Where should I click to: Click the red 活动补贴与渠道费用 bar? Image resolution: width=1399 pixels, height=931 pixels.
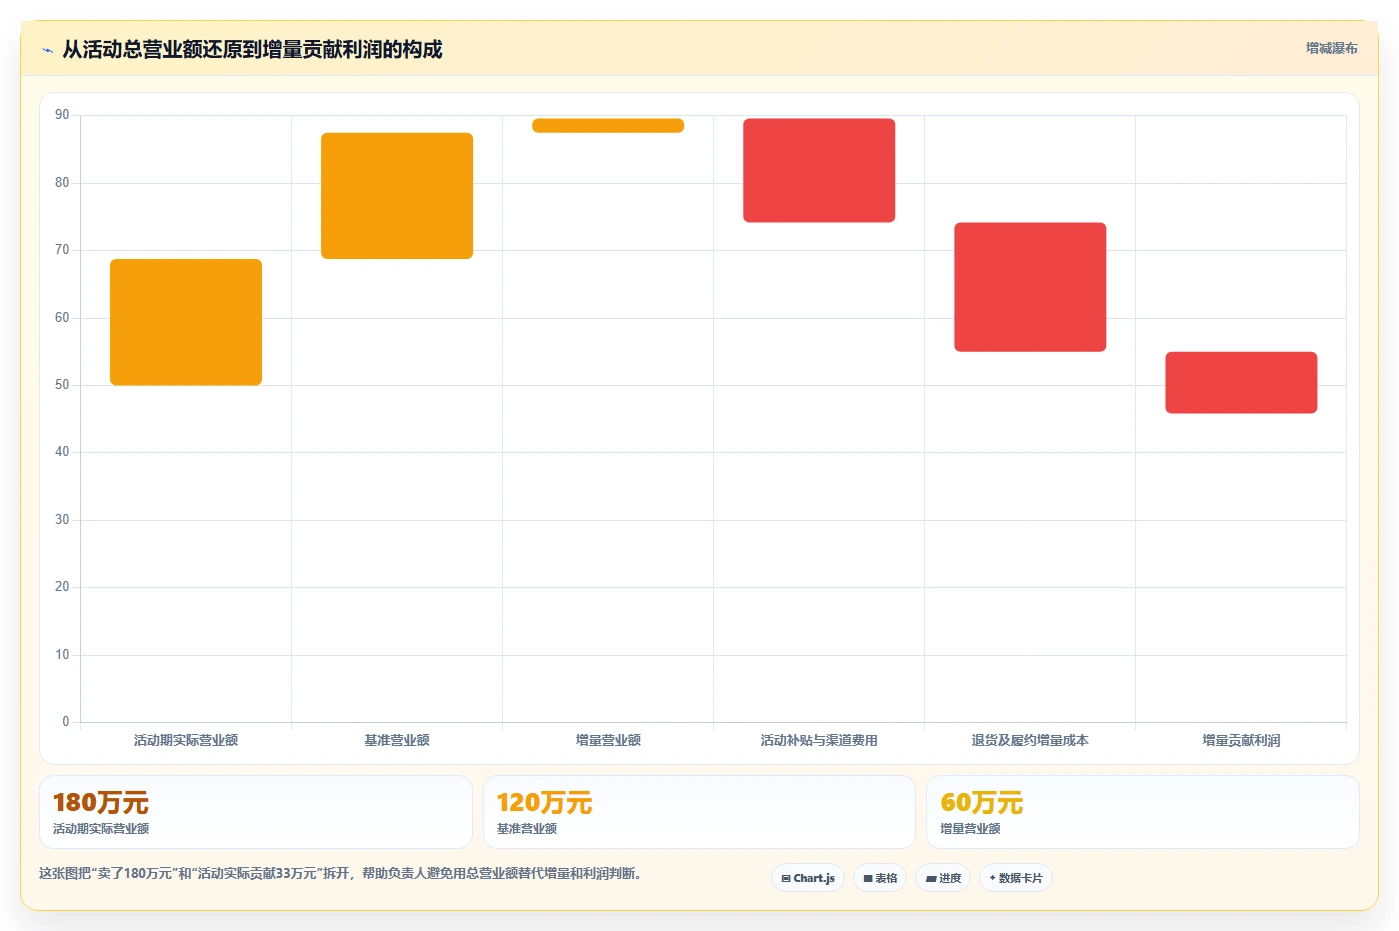(x=819, y=170)
